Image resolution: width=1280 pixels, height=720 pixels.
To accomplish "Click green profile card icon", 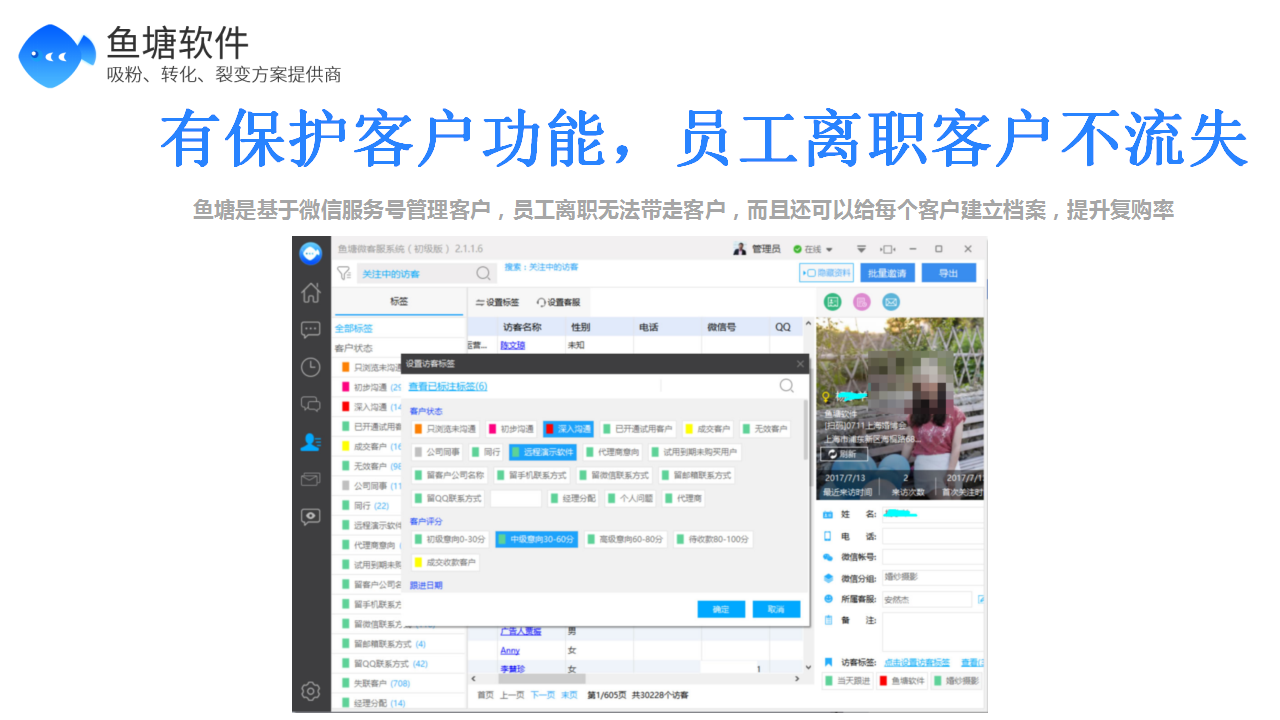I will (x=832, y=302).
